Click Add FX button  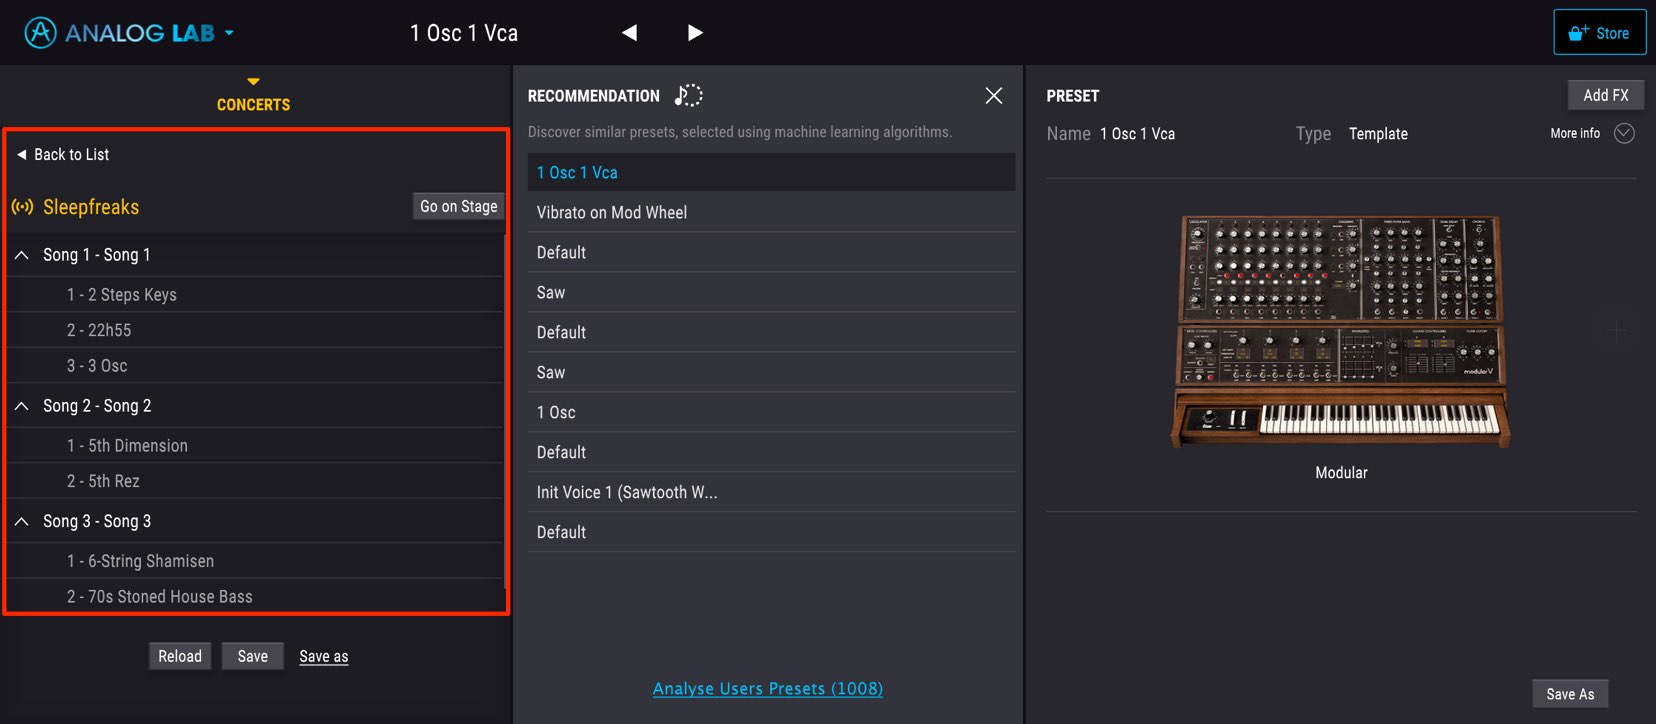[1606, 95]
